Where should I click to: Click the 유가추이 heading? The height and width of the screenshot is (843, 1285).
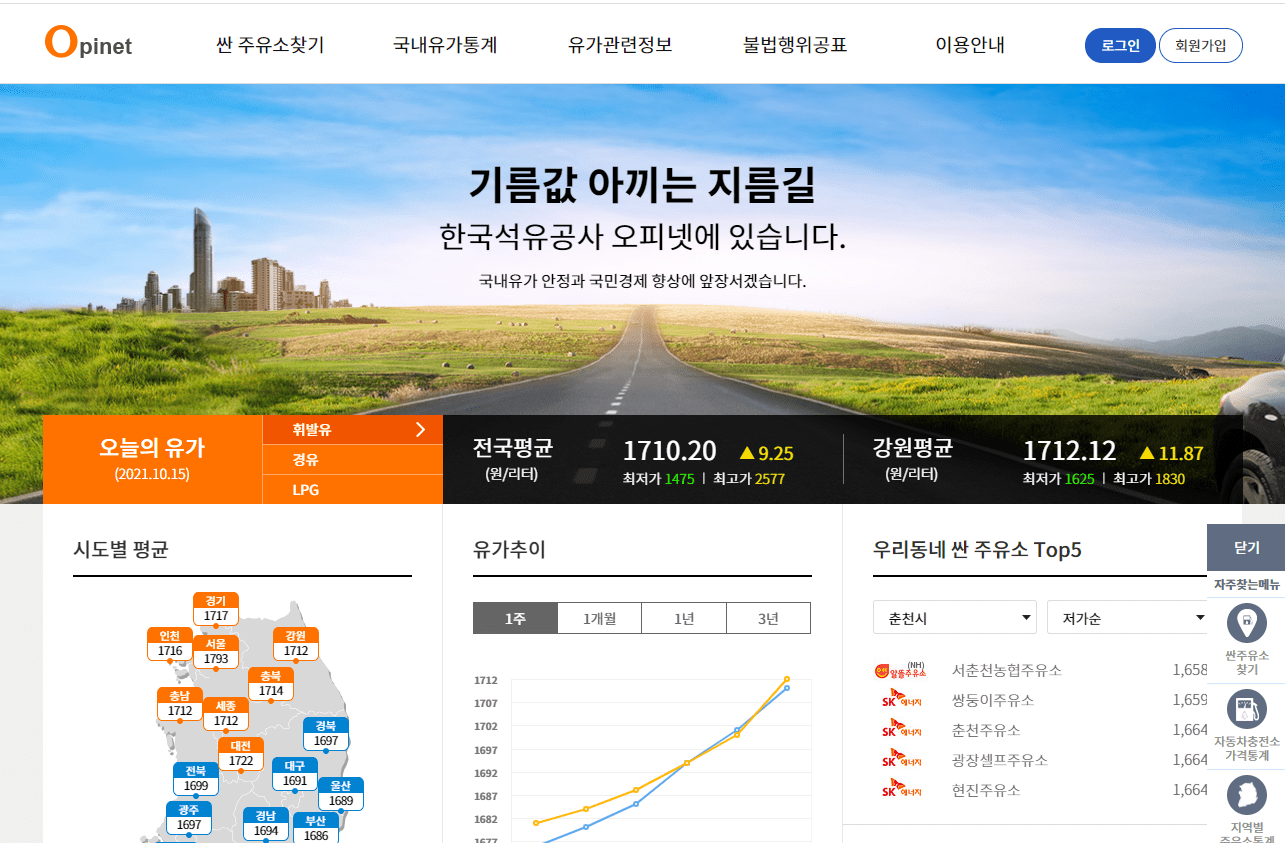[509, 549]
